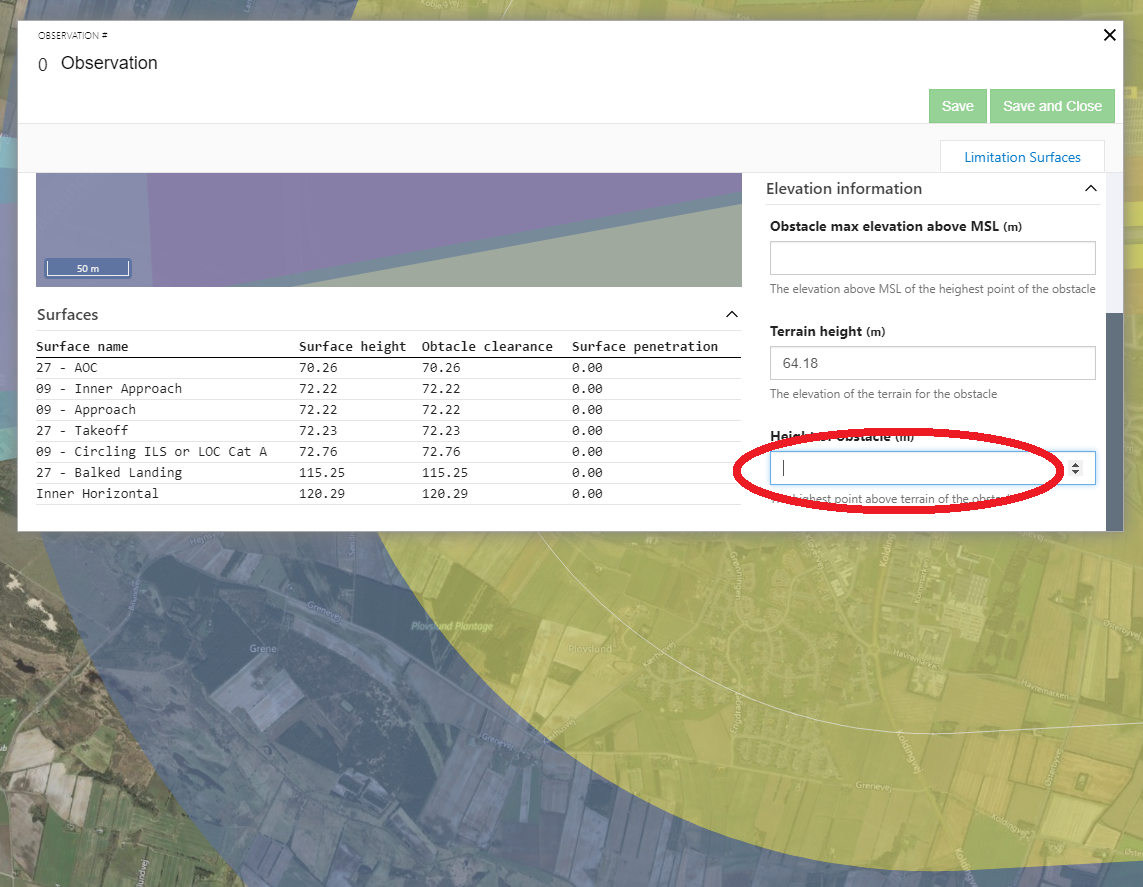Click the Obtacle clearance column header

coord(487,347)
